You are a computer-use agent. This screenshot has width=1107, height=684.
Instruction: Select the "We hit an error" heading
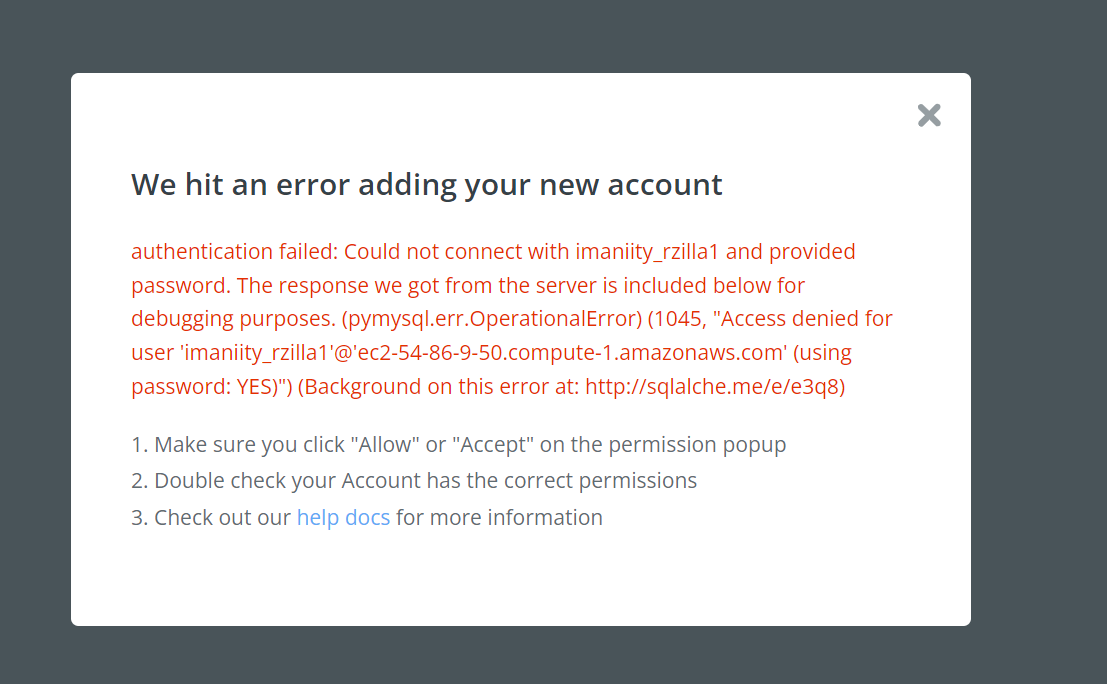pos(426,185)
